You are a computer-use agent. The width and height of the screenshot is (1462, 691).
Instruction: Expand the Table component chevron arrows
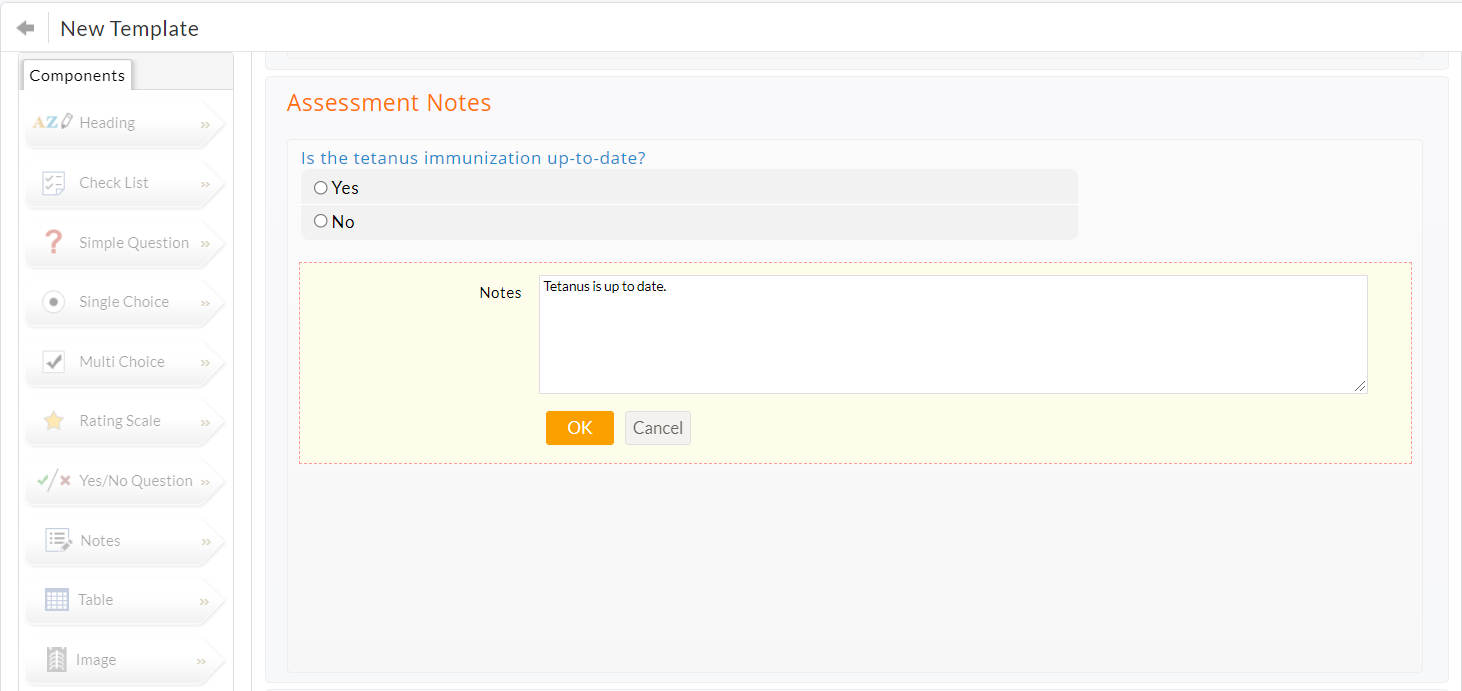point(205,602)
